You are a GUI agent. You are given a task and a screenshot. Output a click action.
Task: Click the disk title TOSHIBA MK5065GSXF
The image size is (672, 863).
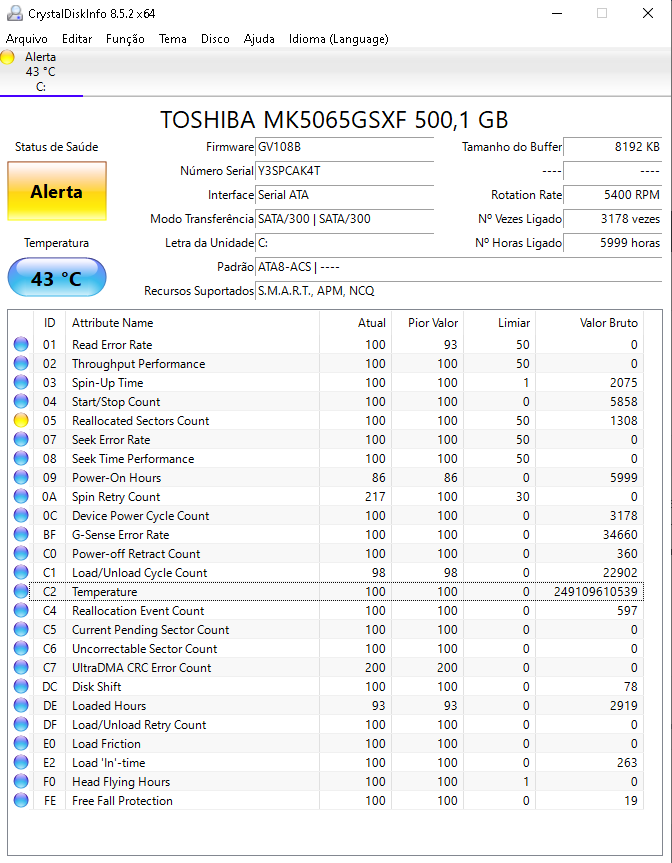(334, 120)
